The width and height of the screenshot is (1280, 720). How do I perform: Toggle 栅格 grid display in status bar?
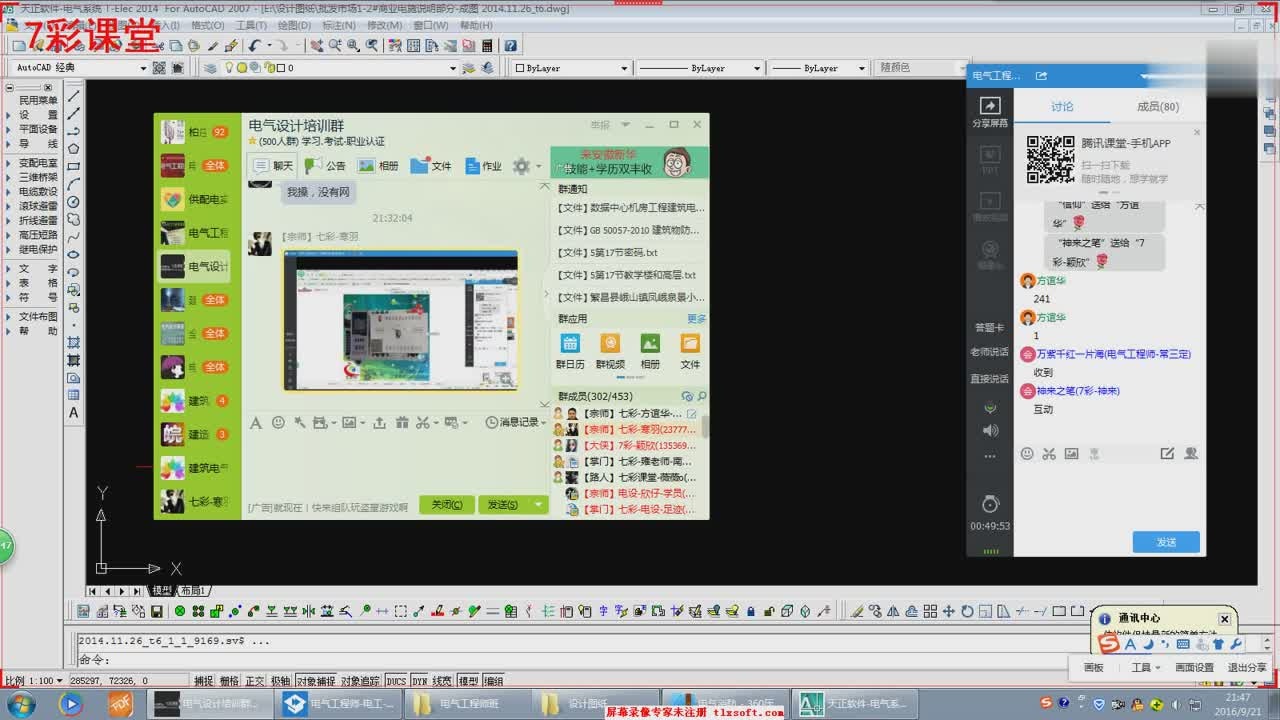coord(229,681)
